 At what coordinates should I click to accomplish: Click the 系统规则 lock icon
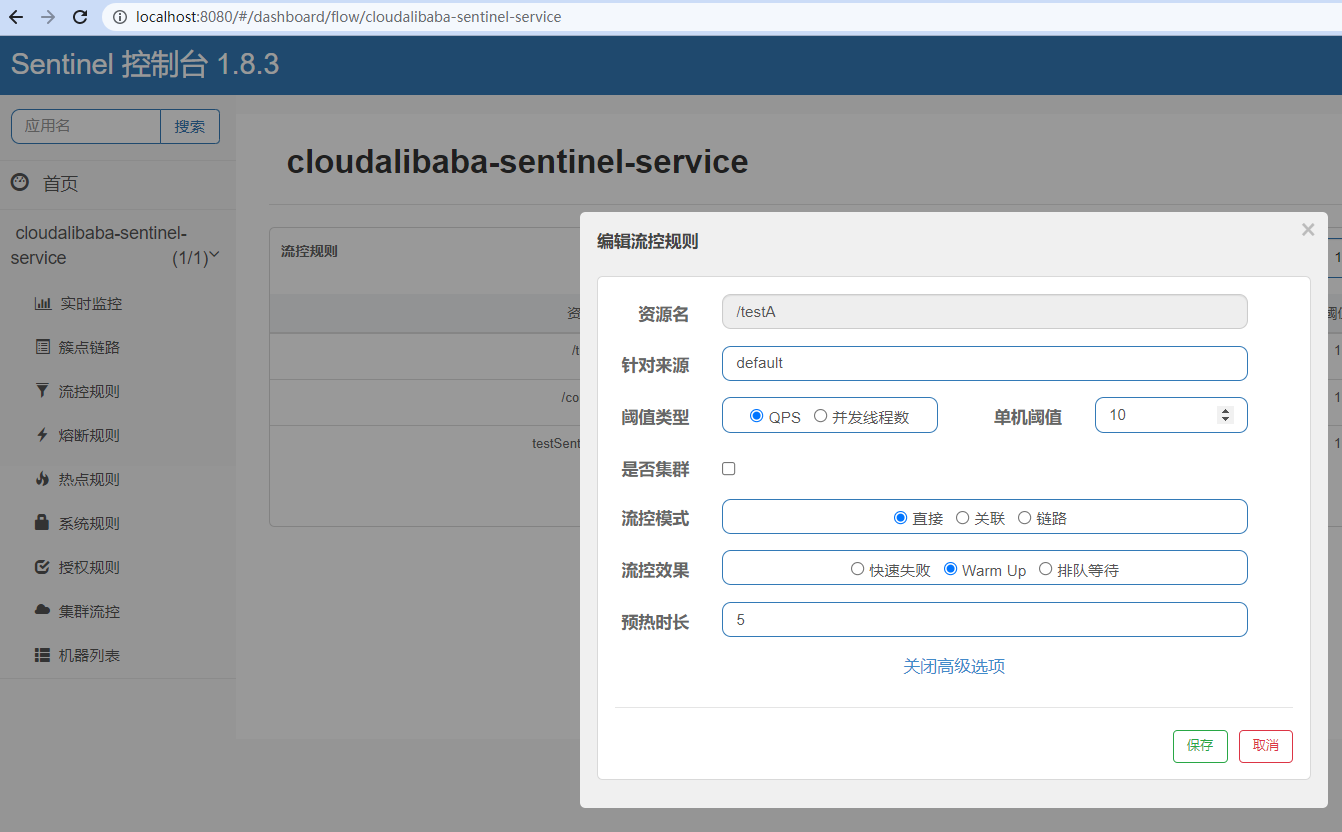42,522
